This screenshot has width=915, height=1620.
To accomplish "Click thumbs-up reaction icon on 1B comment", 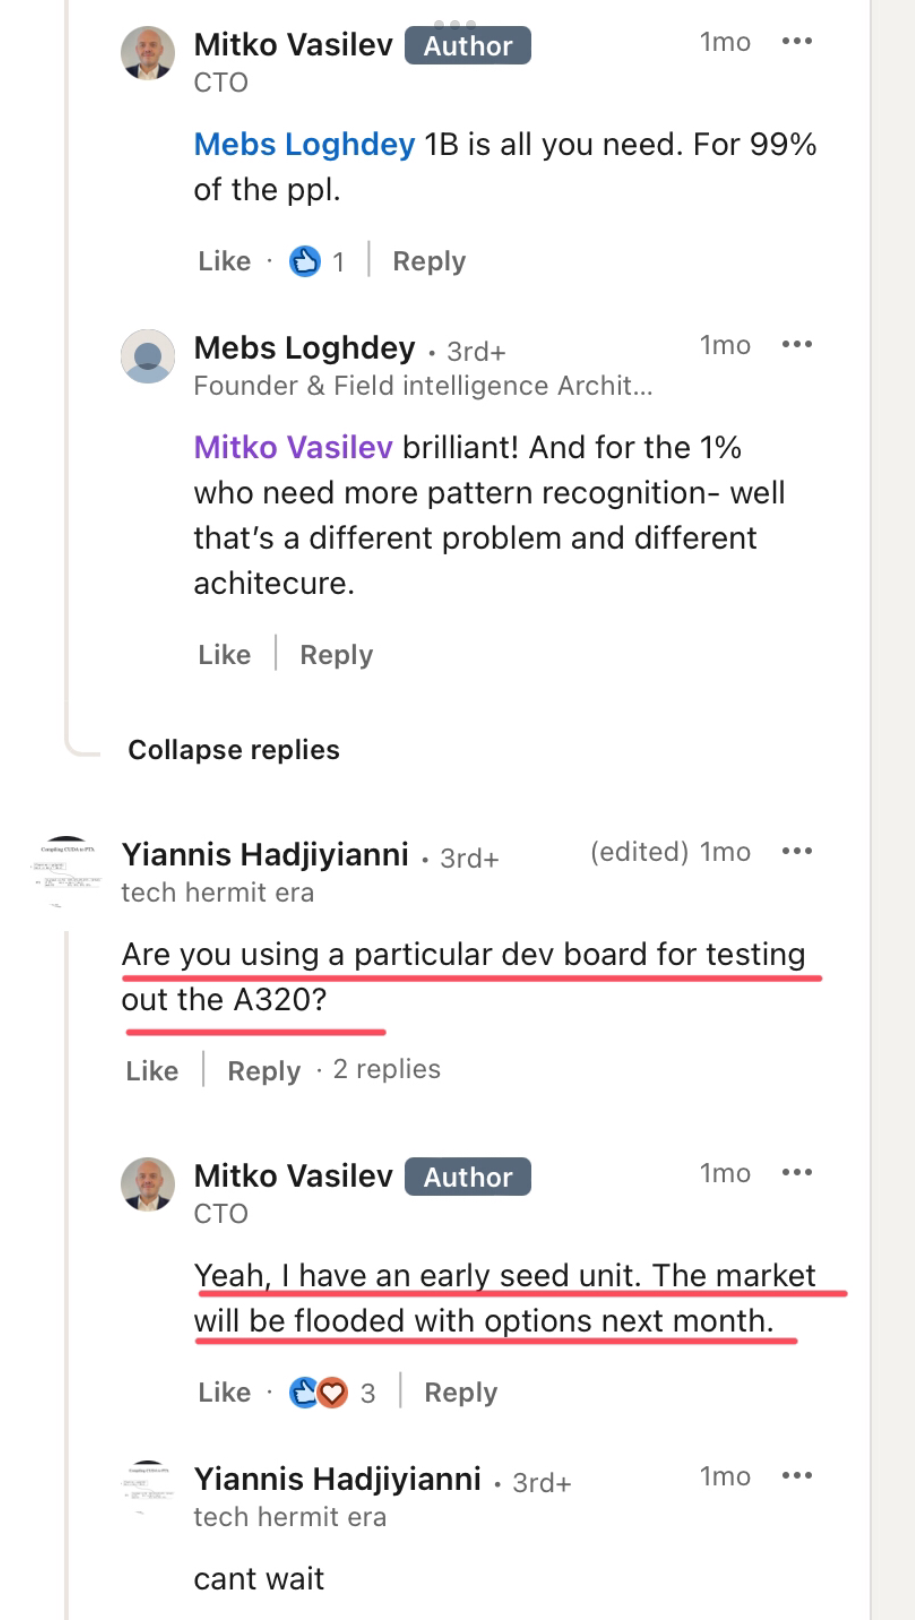I will pos(304,262).
